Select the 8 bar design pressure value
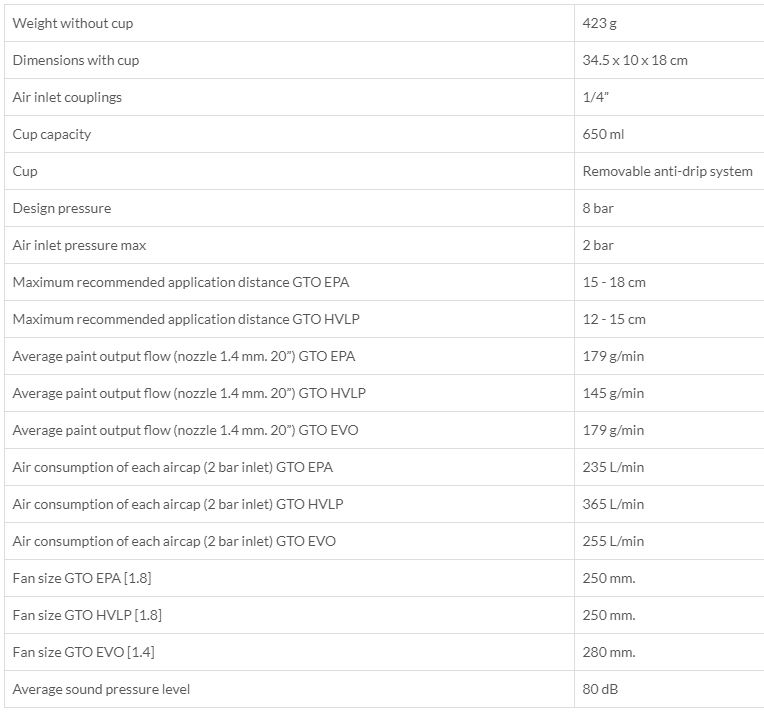Viewport: 764px width, 713px height. click(x=598, y=208)
